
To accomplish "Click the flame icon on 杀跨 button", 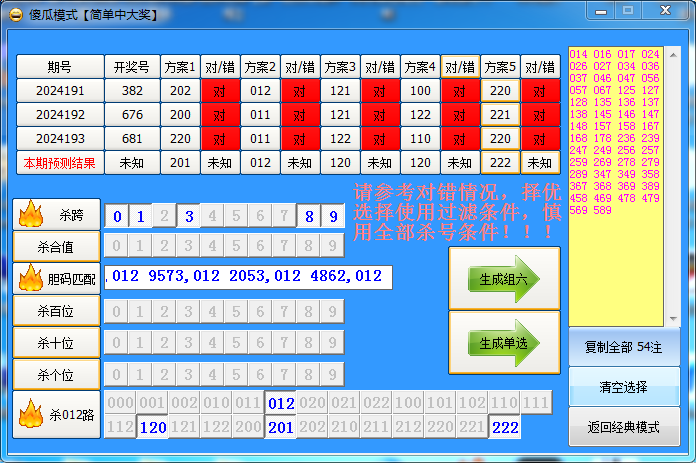I will (31, 214).
